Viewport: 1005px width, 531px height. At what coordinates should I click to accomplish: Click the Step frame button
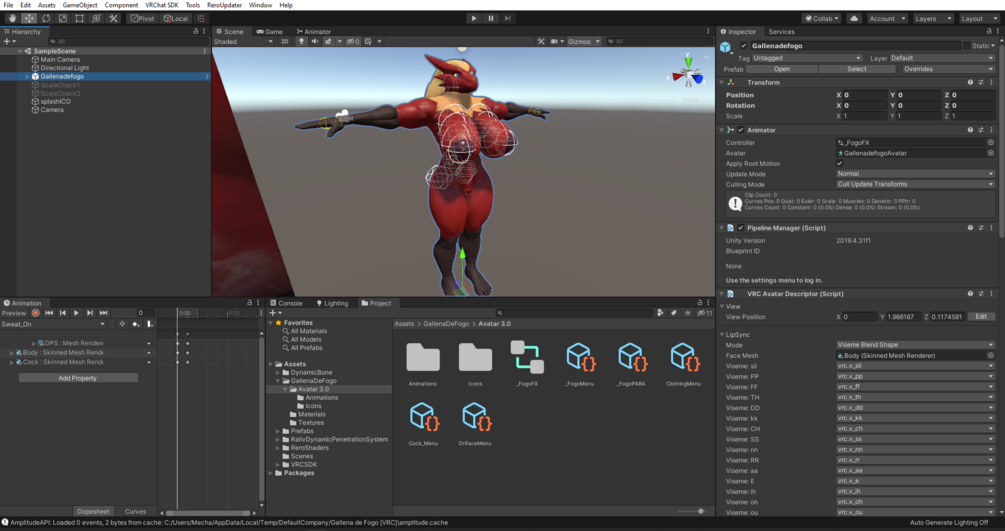(x=508, y=19)
